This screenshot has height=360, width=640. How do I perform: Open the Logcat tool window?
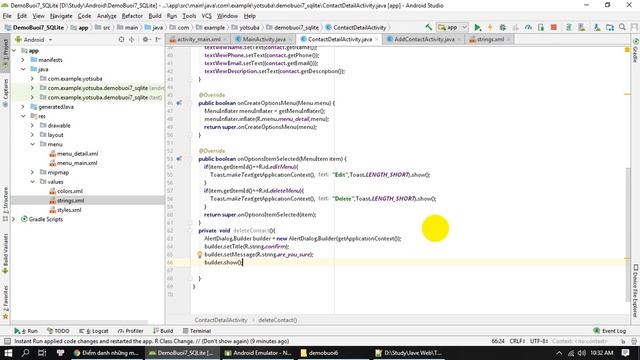[94, 331]
